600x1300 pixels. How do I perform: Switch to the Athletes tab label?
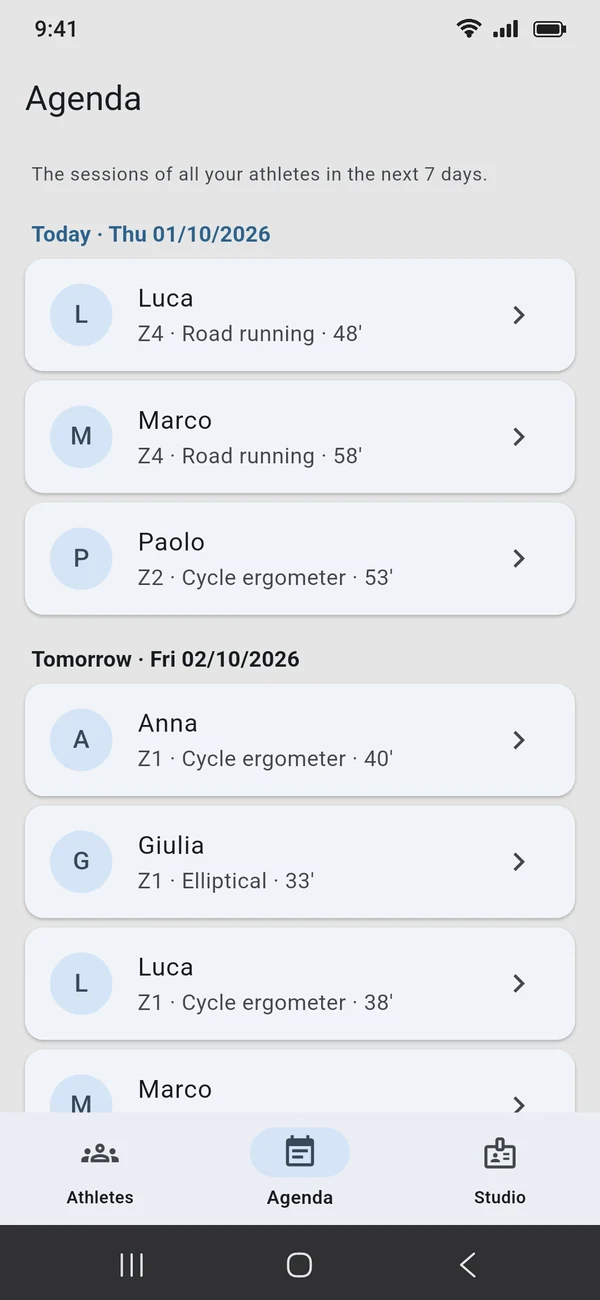click(x=100, y=1197)
